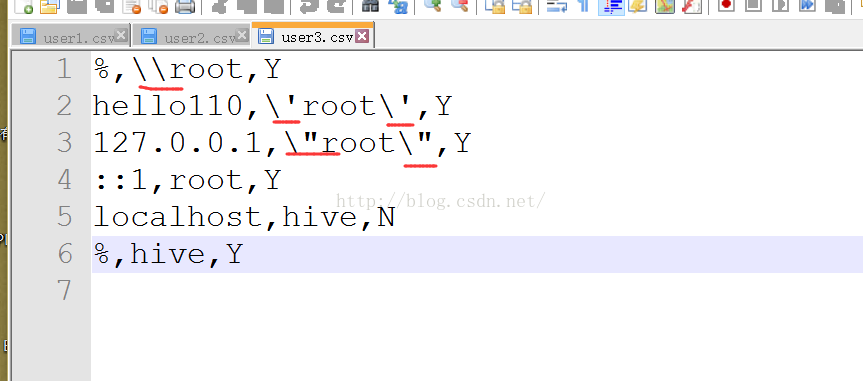Close the user2.csv tab
The width and height of the screenshot is (863, 381).
click(x=242, y=36)
